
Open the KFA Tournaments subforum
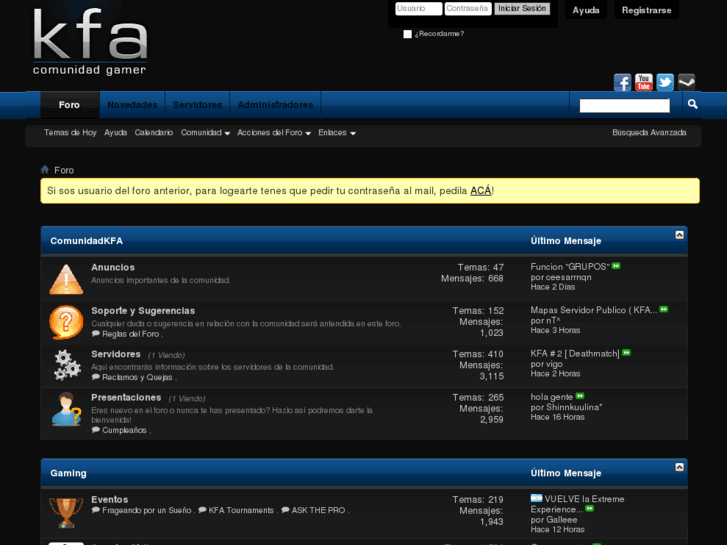(x=241, y=510)
